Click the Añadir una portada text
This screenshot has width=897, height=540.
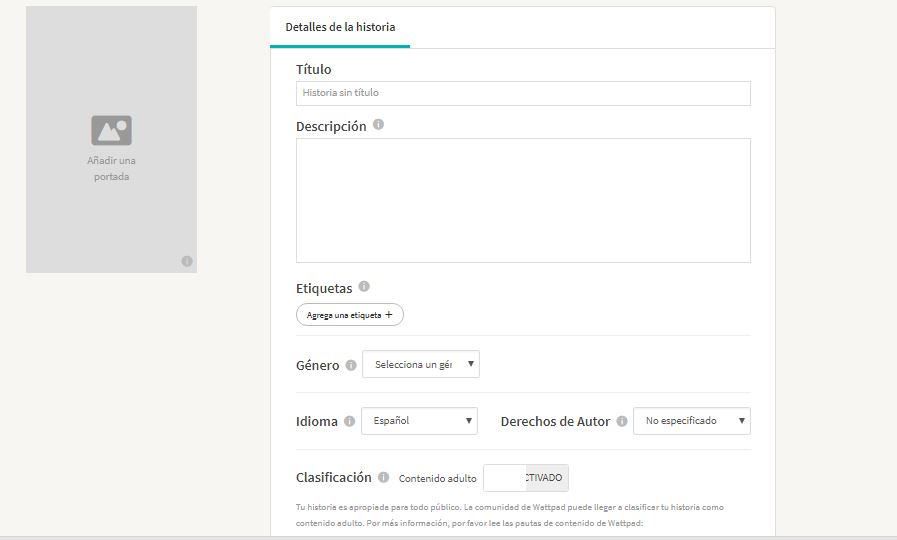coord(112,169)
